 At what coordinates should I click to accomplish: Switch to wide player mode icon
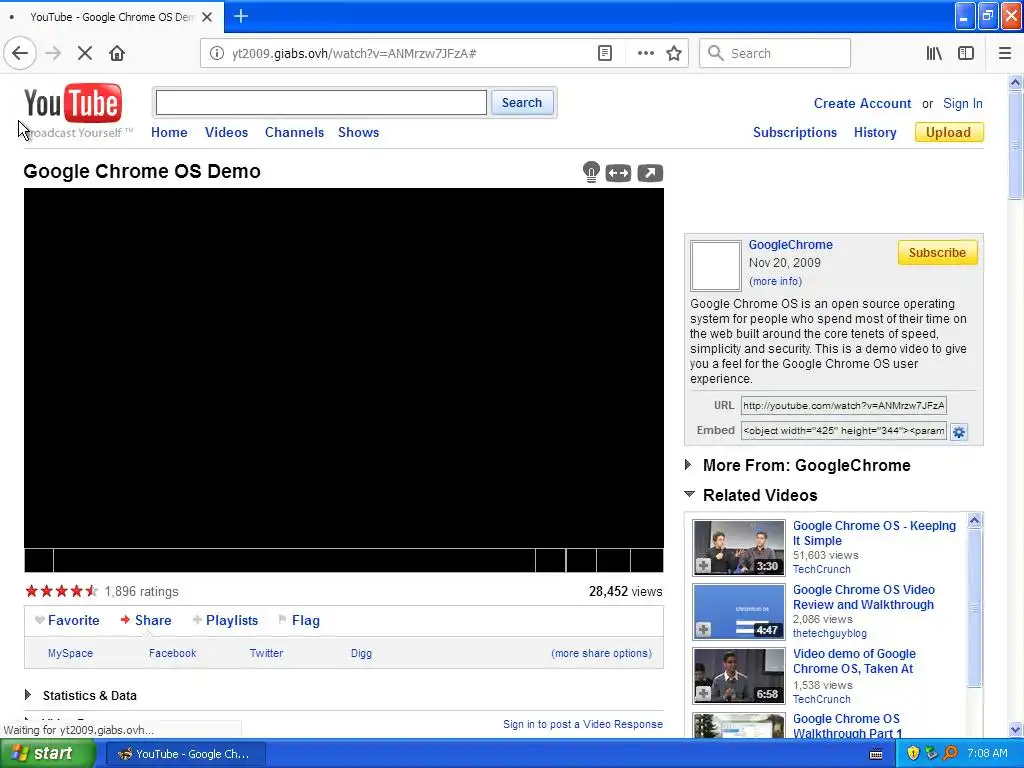coord(618,173)
